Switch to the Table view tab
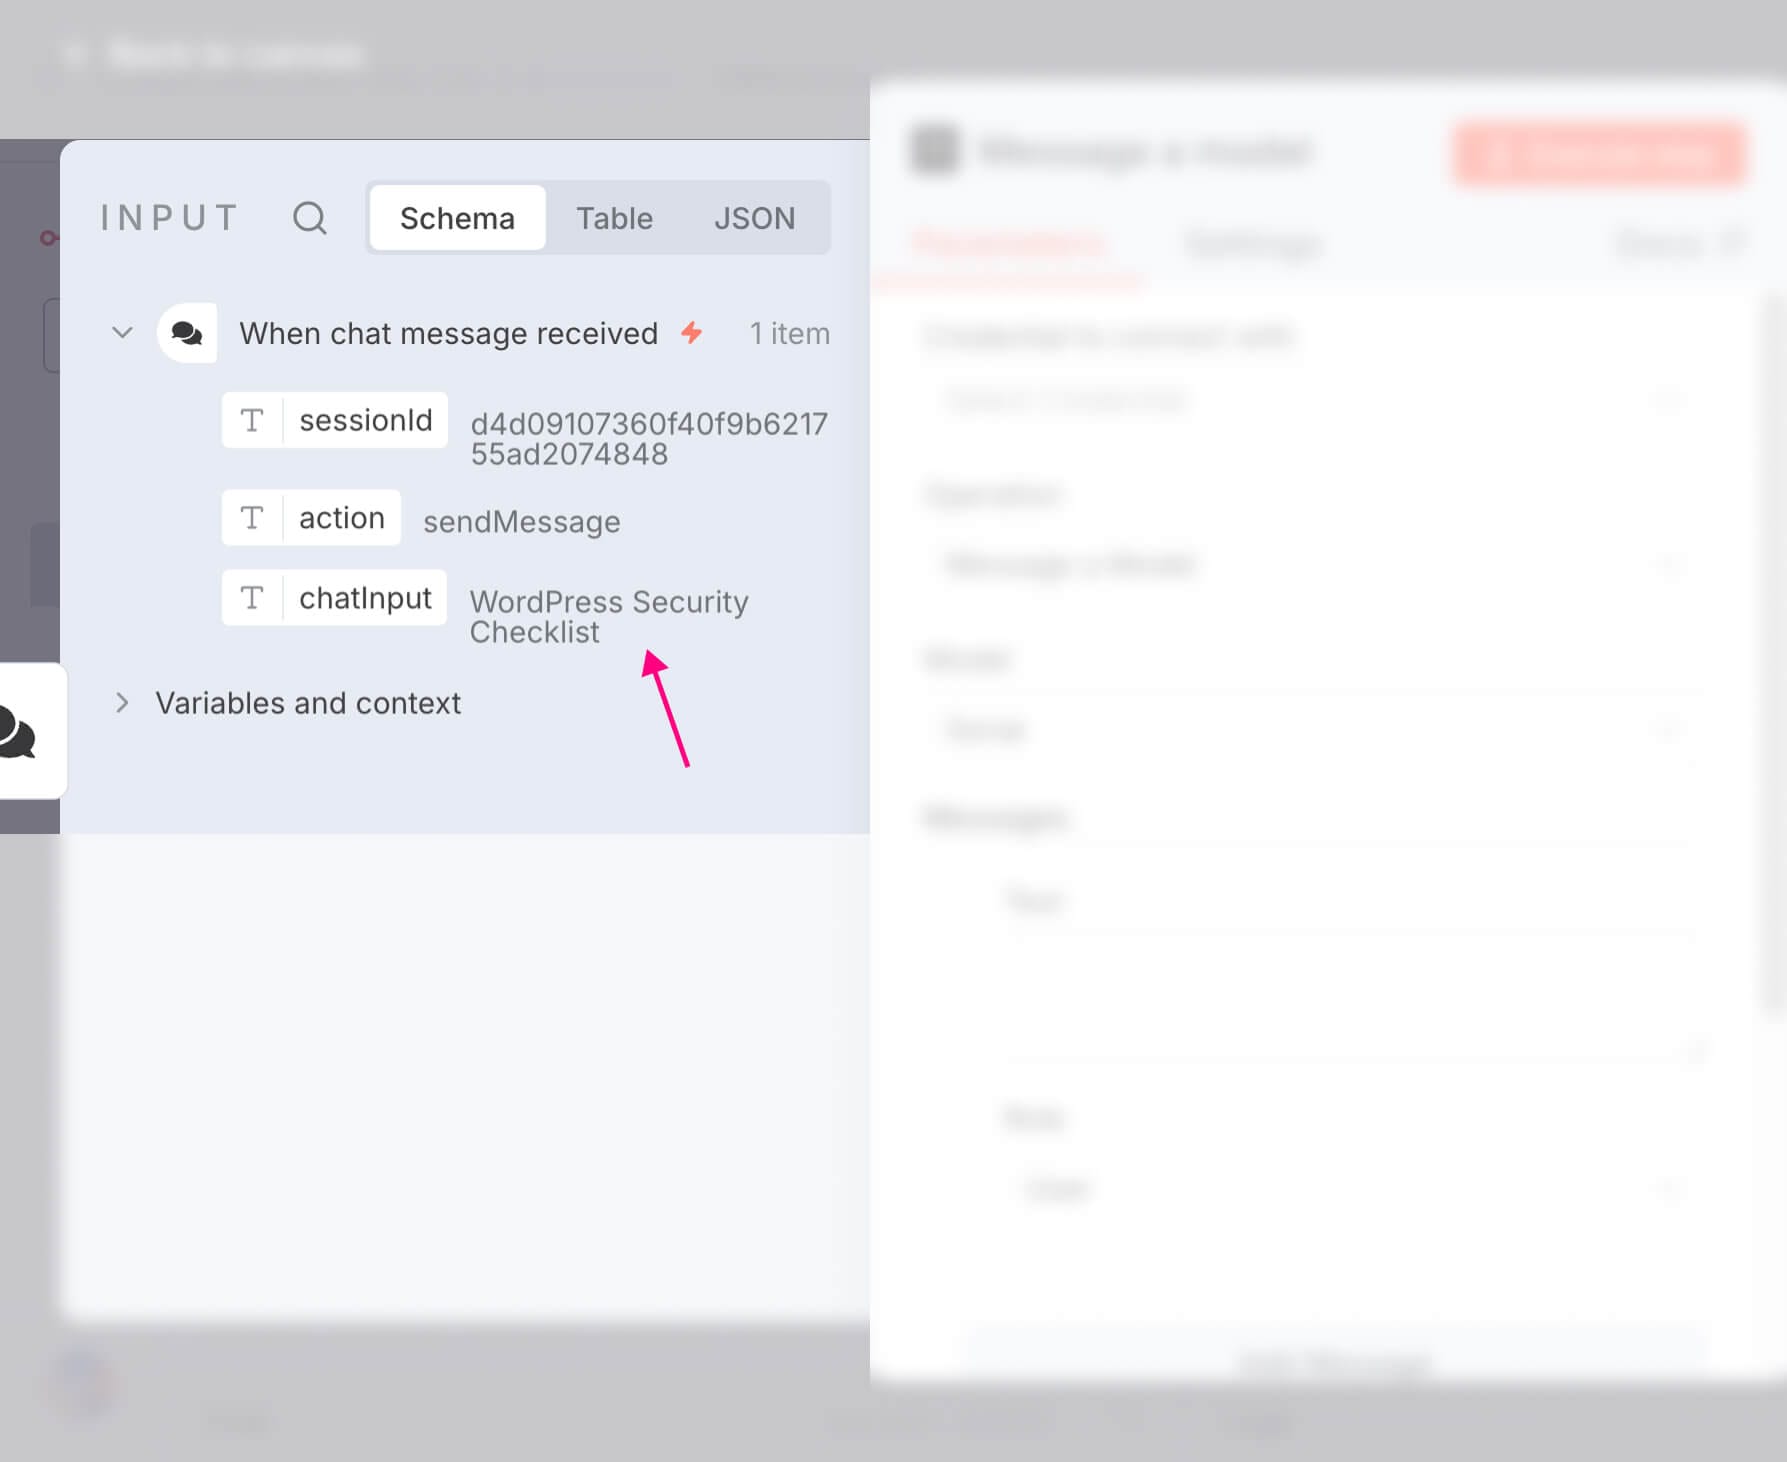Screen dimensions: 1787x1462 pyautogui.click(x=614, y=218)
